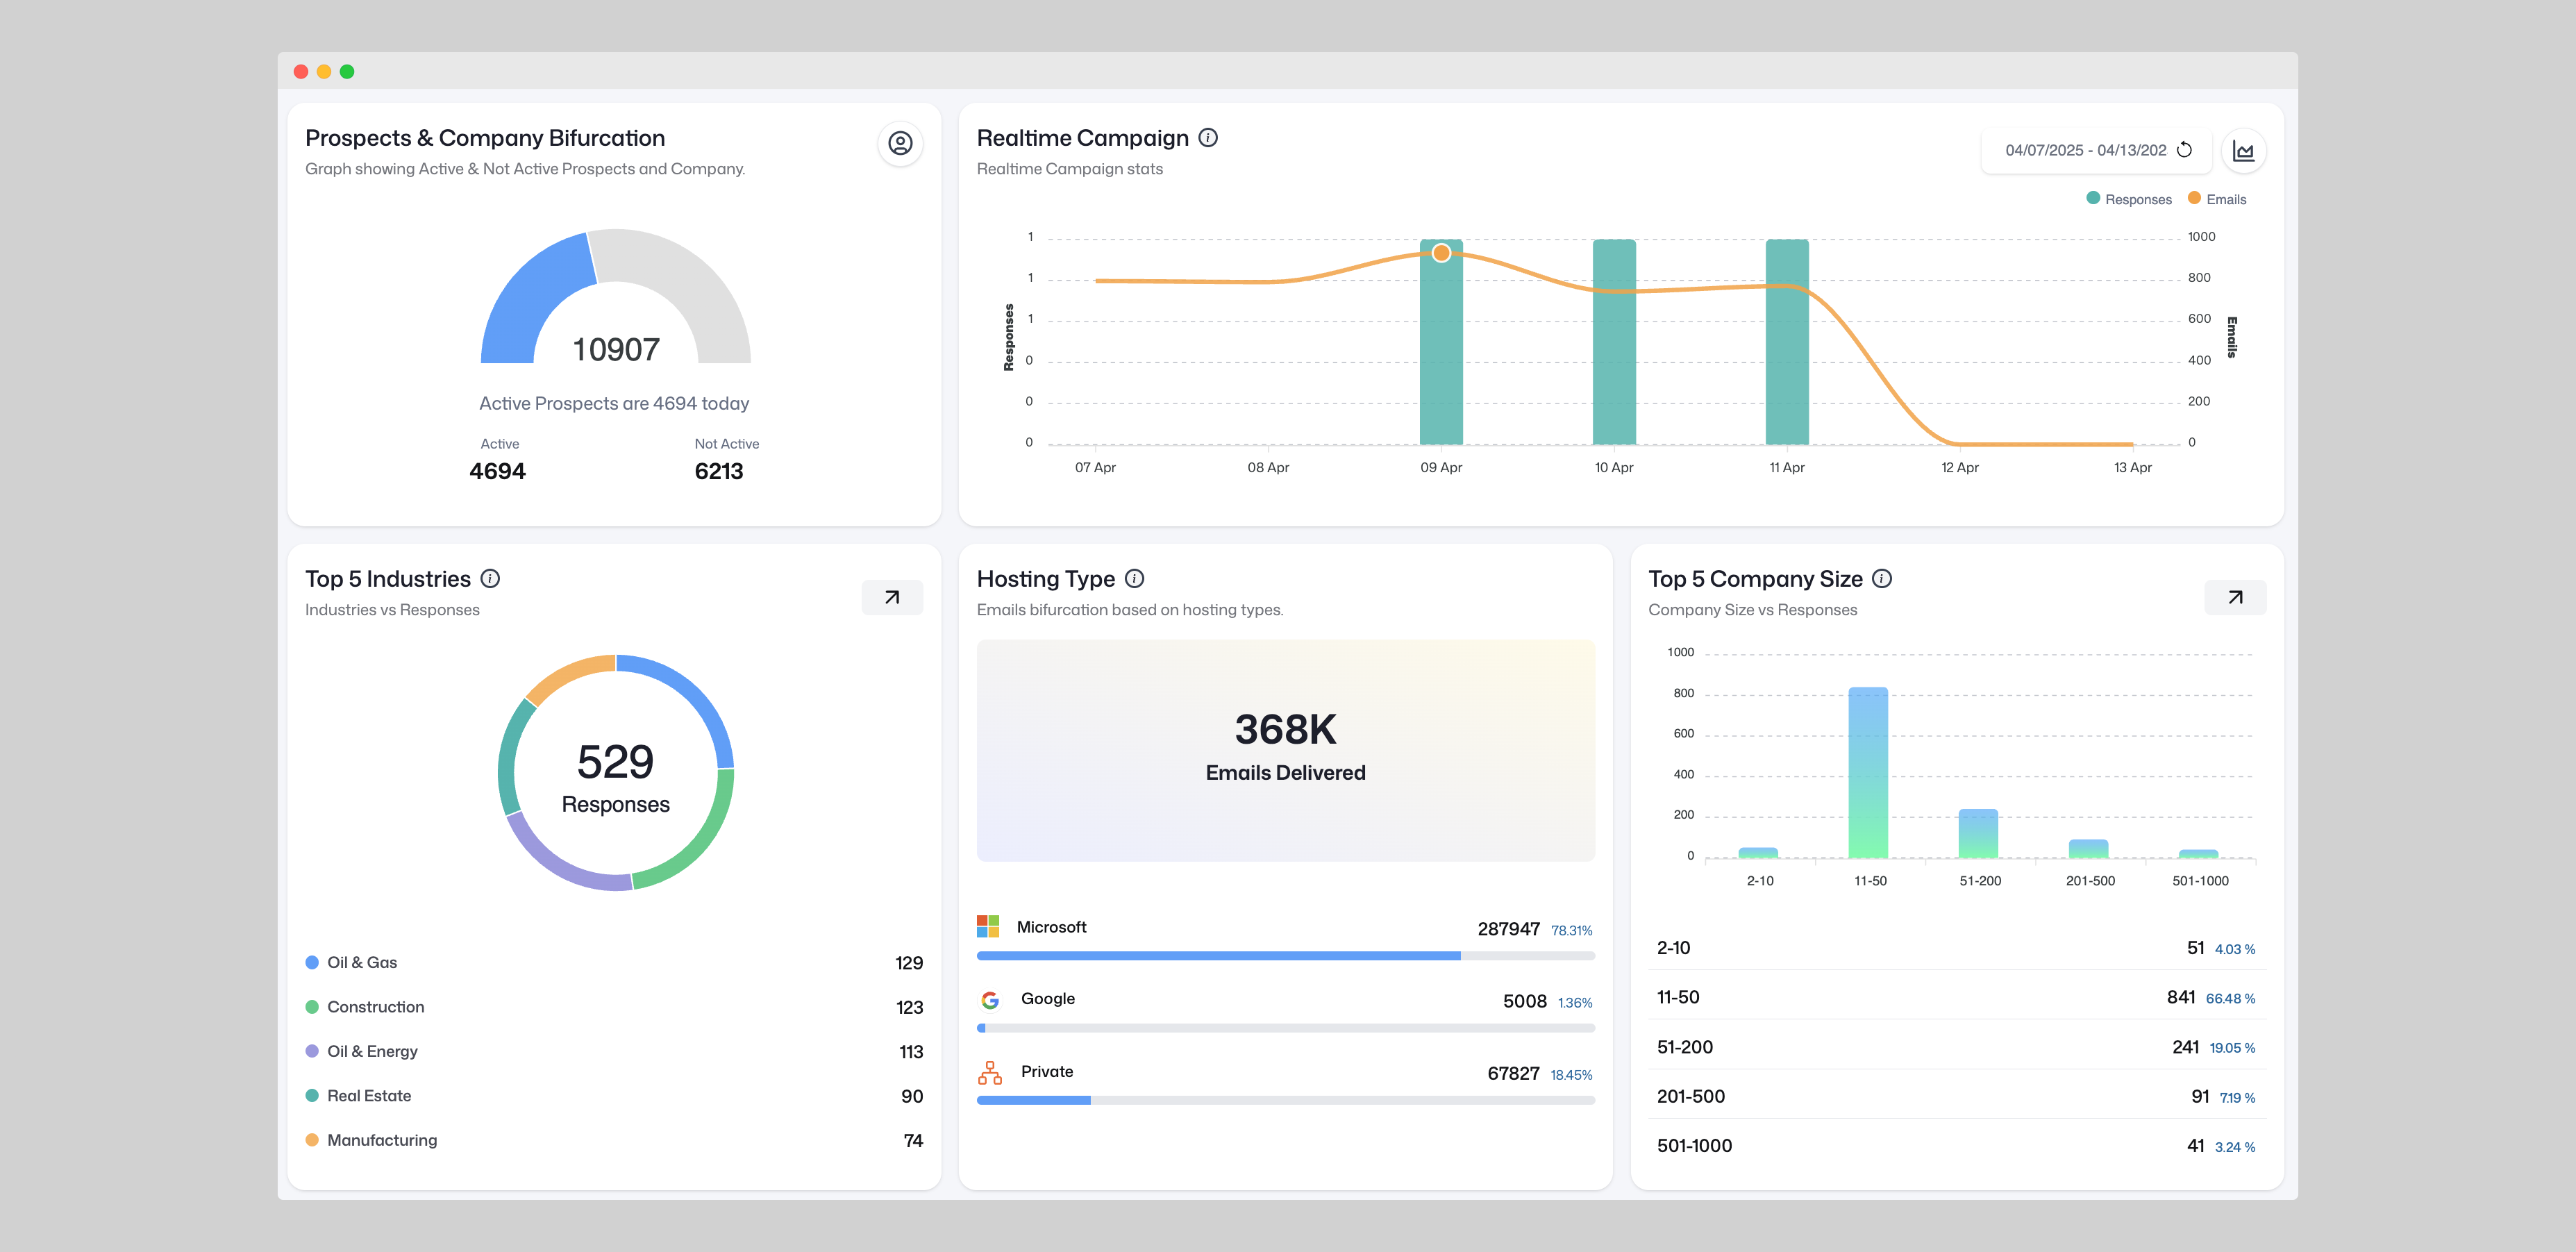
Task: Click info icon beside Hosting Type
Action: (1134, 579)
